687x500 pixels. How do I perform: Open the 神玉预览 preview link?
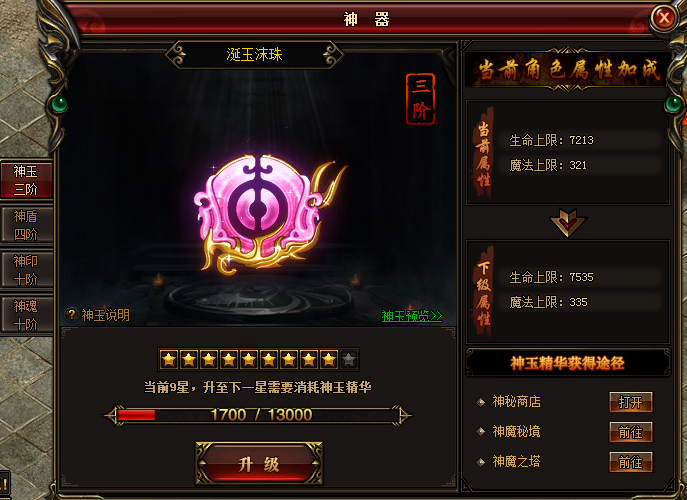[x=412, y=316]
